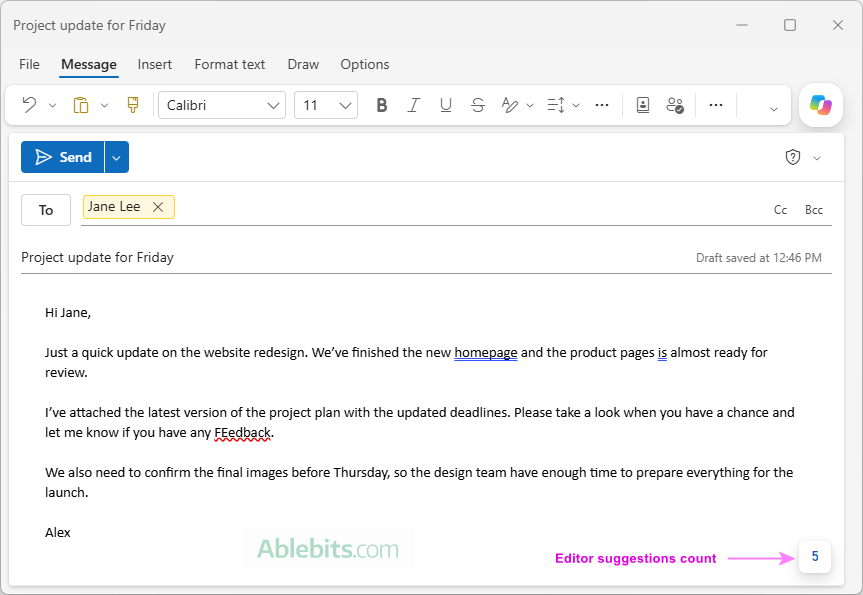Remove Jane Lee recipient with X
The width and height of the screenshot is (863, 595).
[158, 207]
